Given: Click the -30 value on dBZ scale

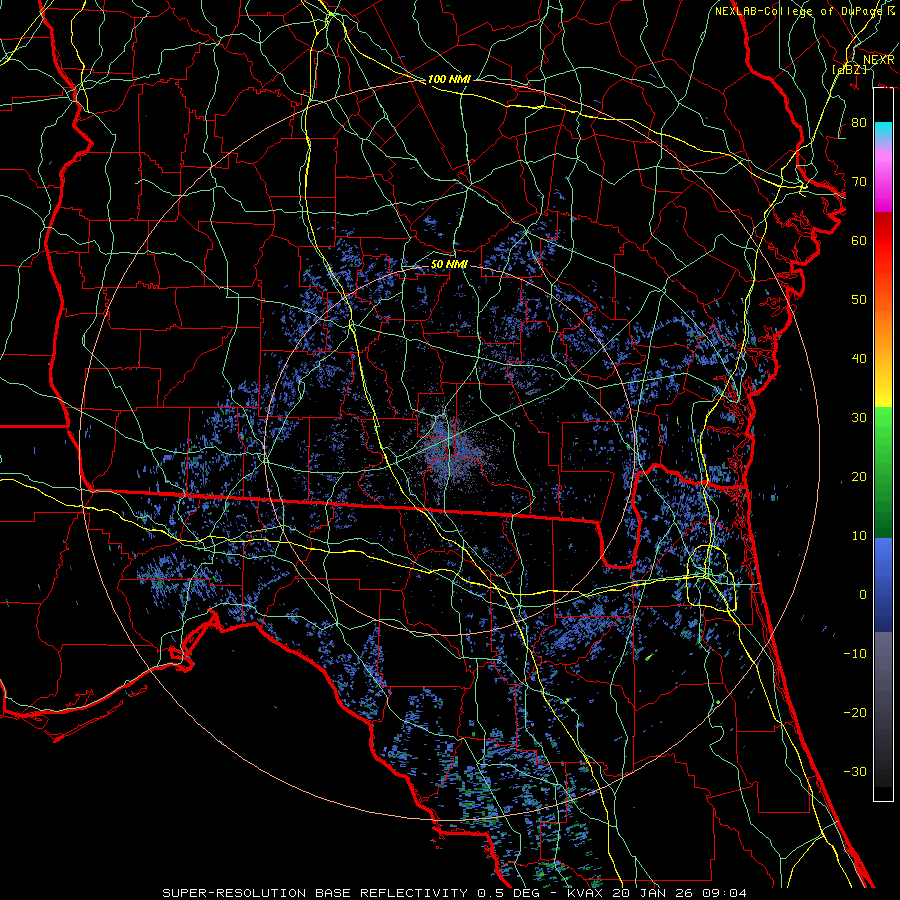Looking at the screenshot, I should click(x=855, y=771).
